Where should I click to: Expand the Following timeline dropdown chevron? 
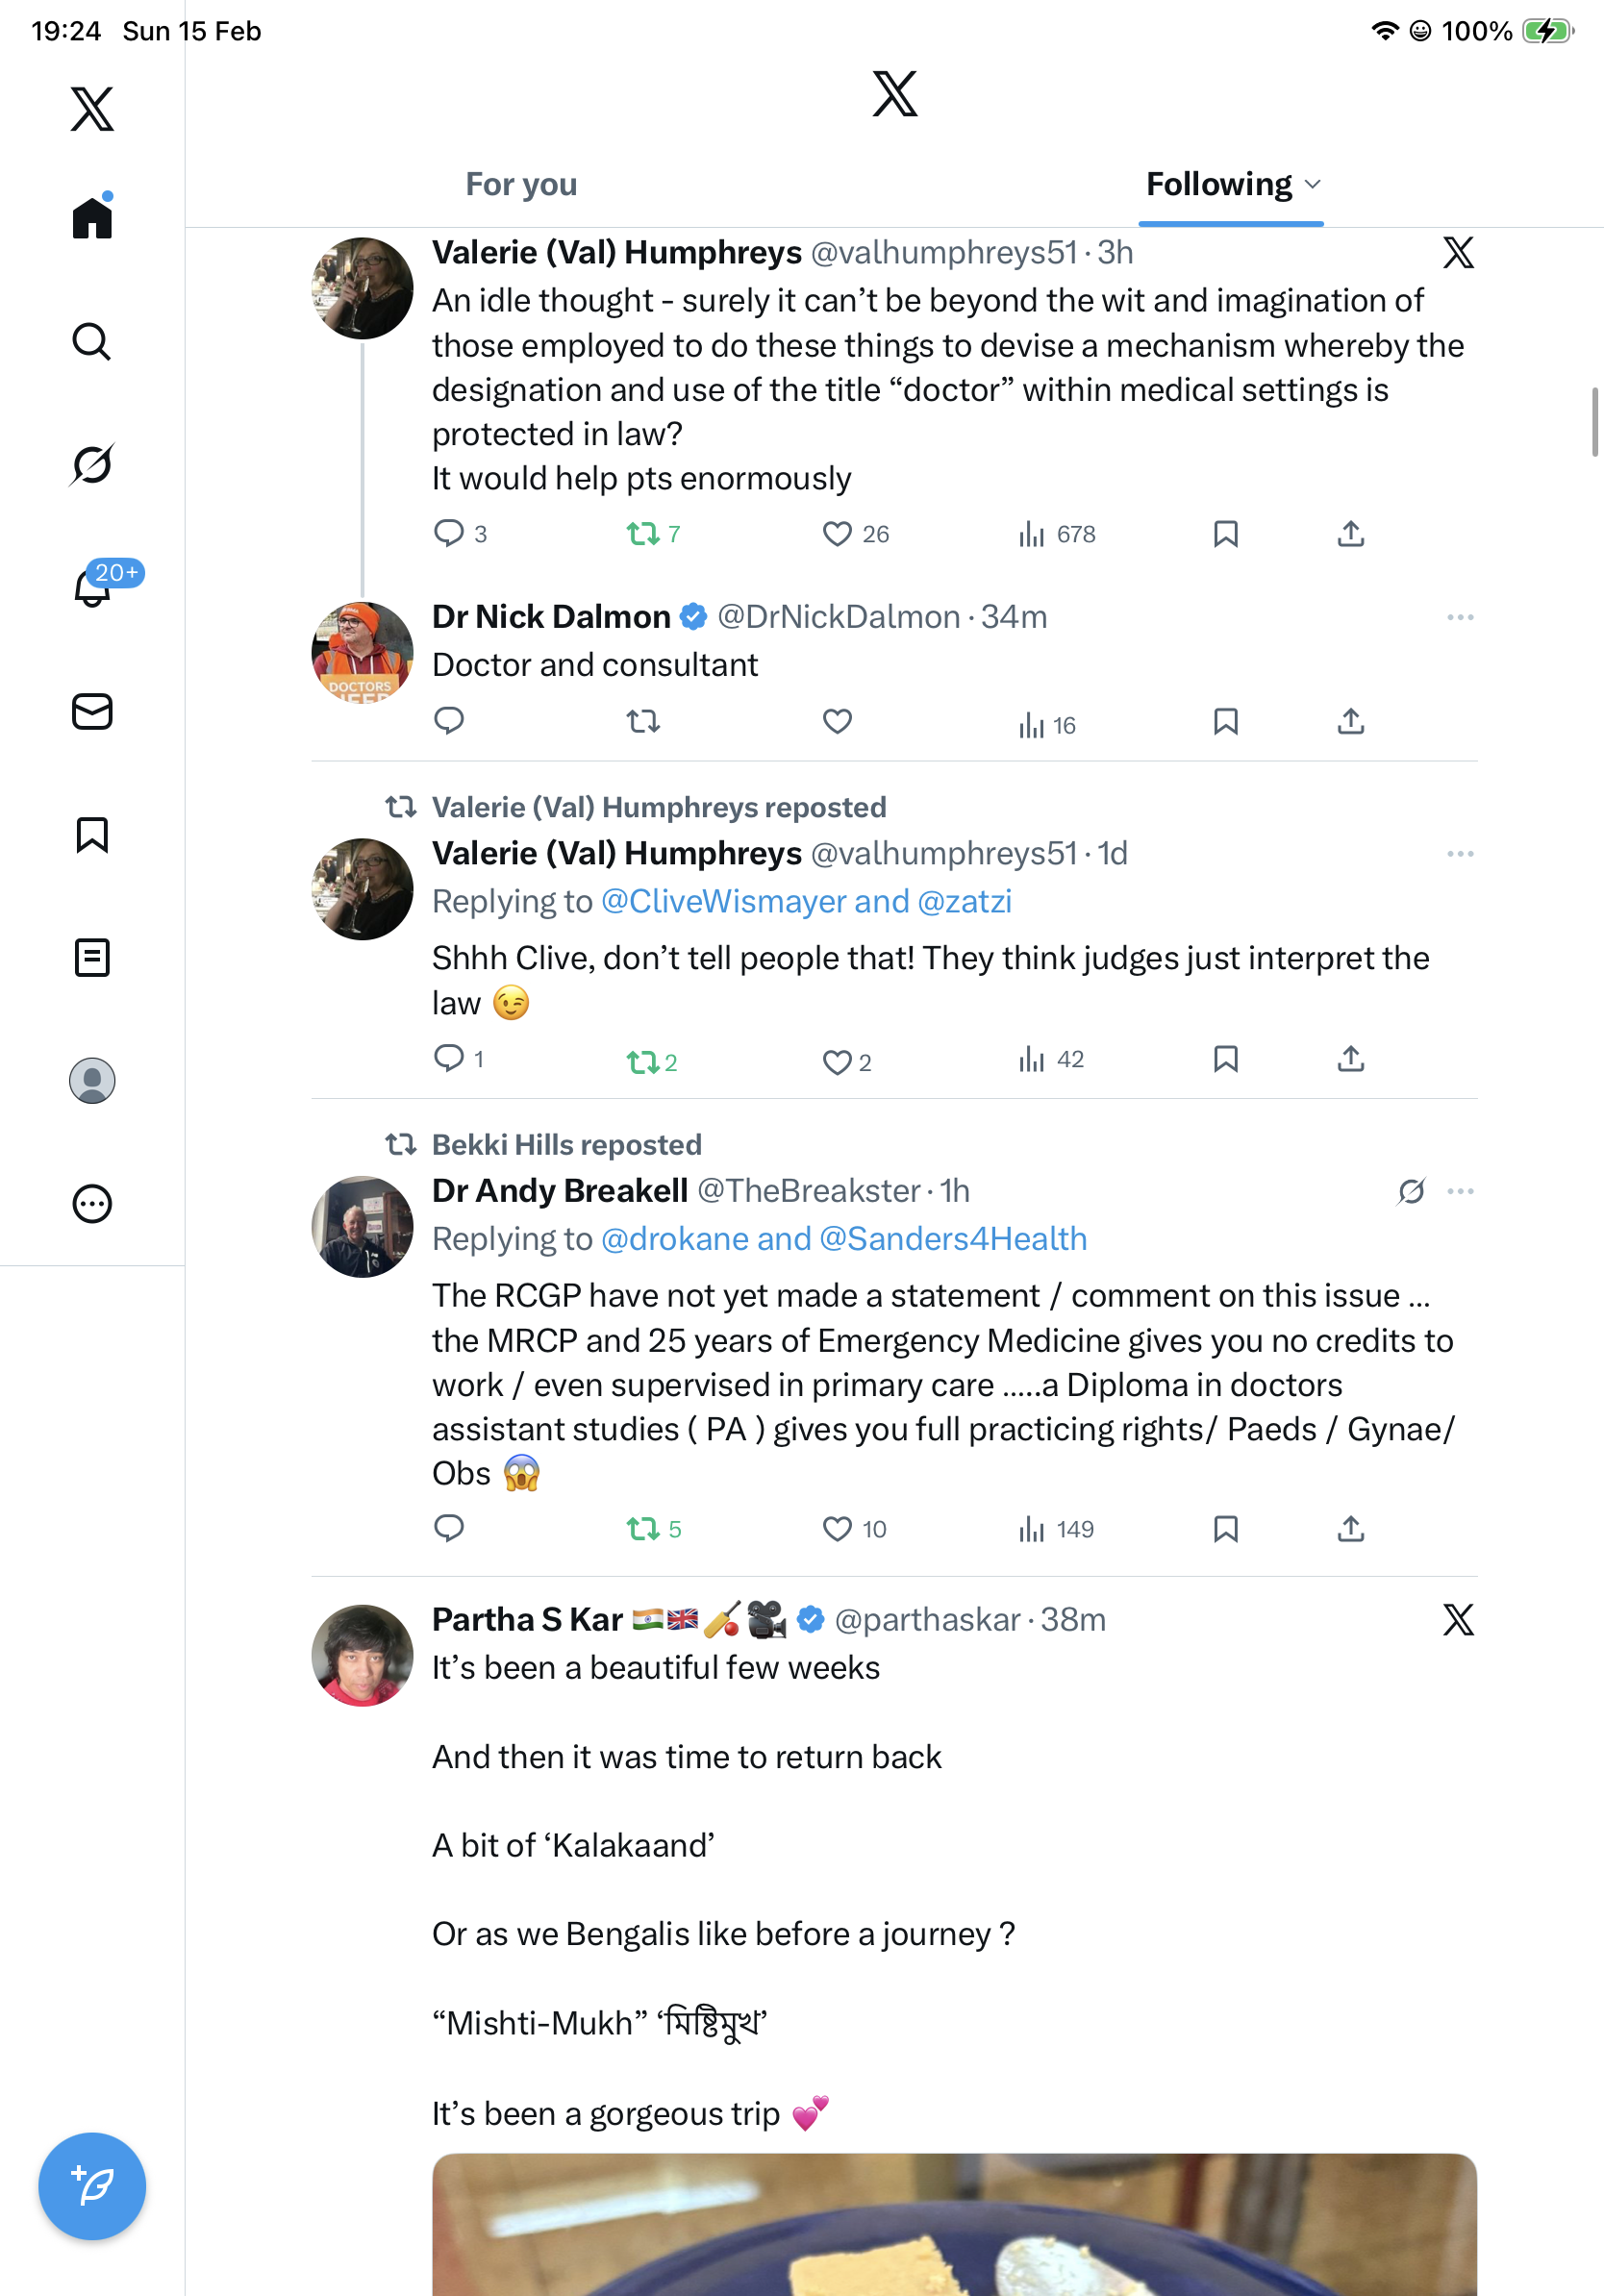[1313, 185]
